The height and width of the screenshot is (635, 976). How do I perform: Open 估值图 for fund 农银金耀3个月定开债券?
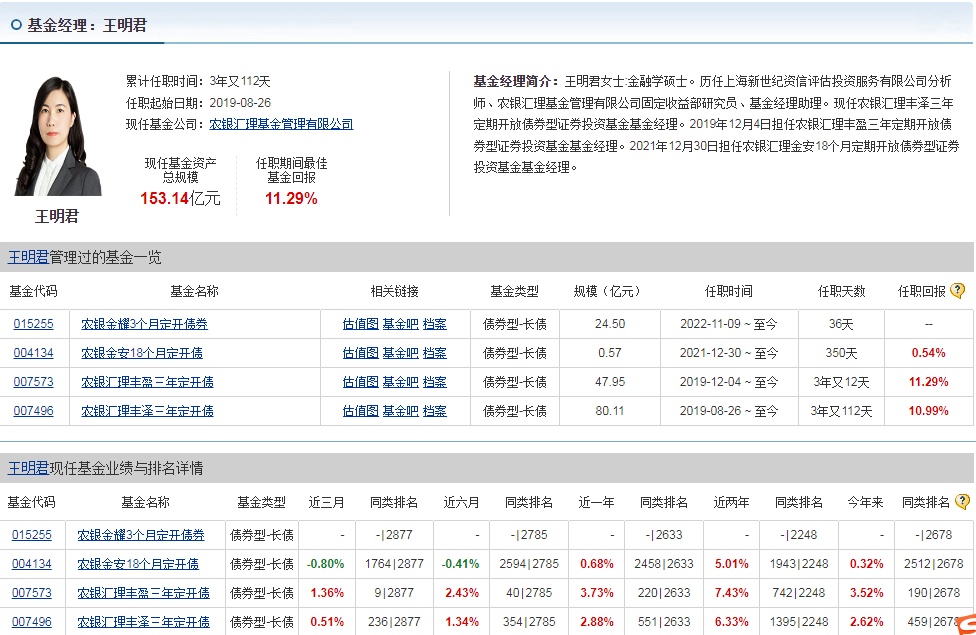coord(360,324)
